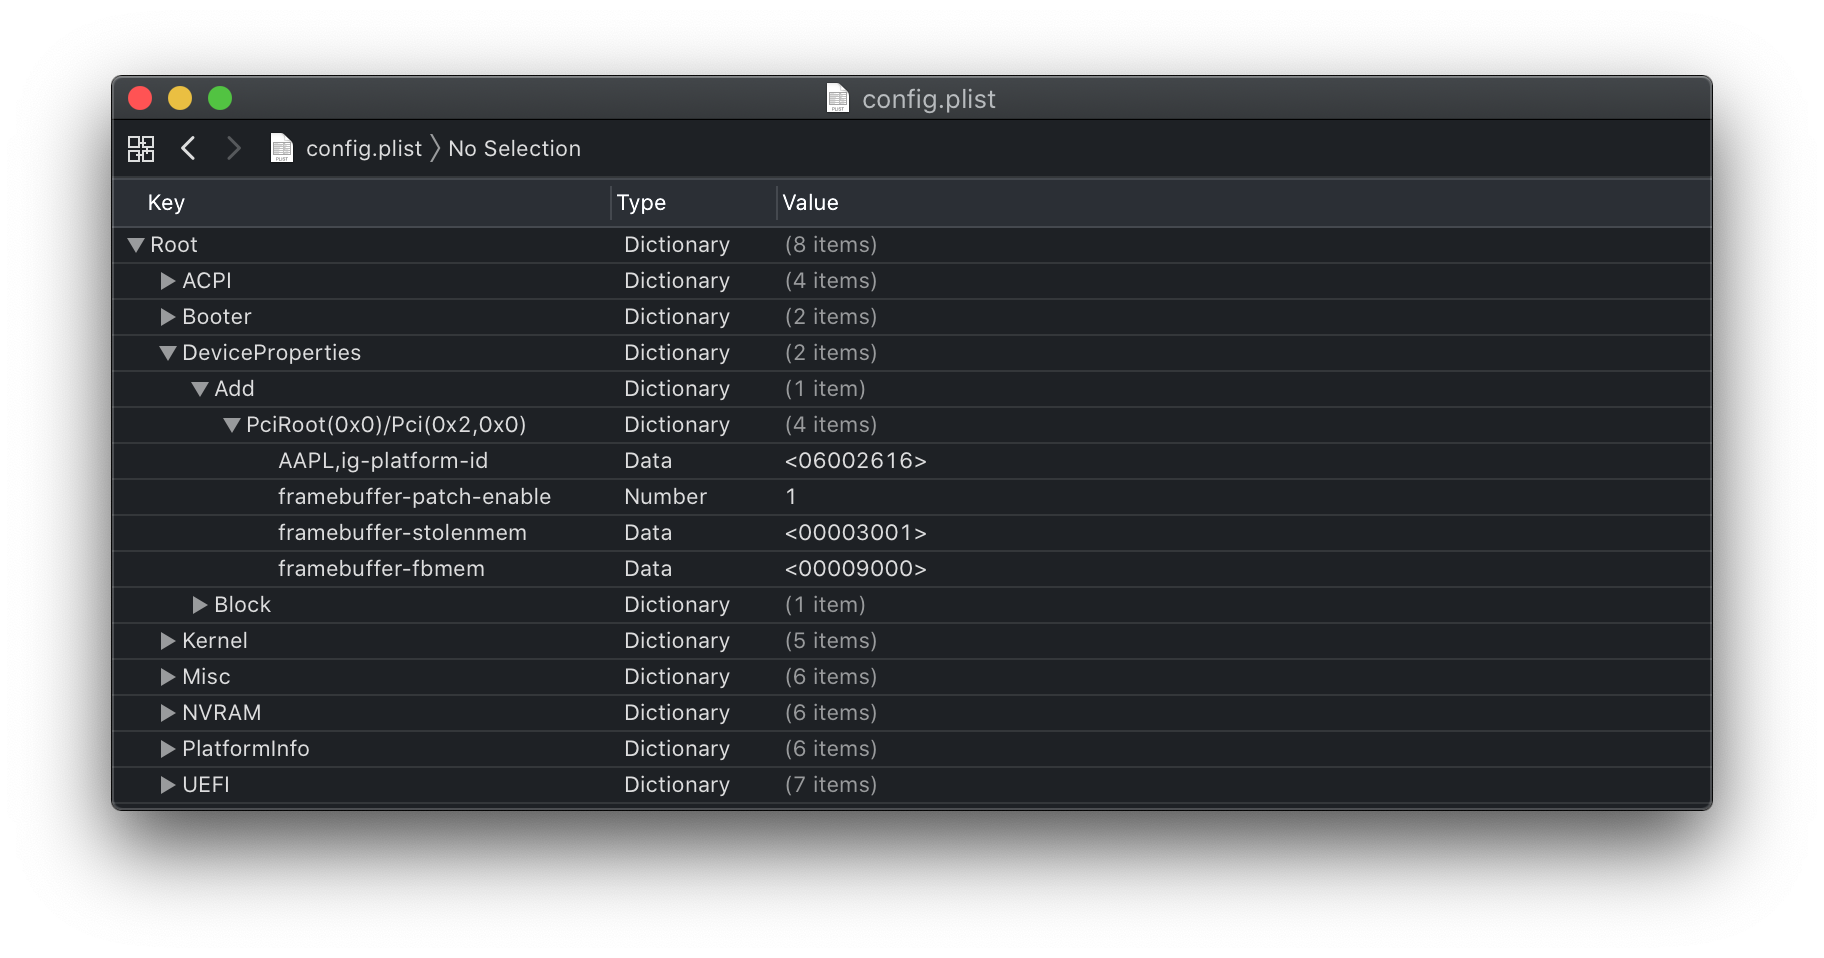Screen dimensions: 1824x958
Task: Click No Selection in the jump bar
Action: [x=515, y=148]
